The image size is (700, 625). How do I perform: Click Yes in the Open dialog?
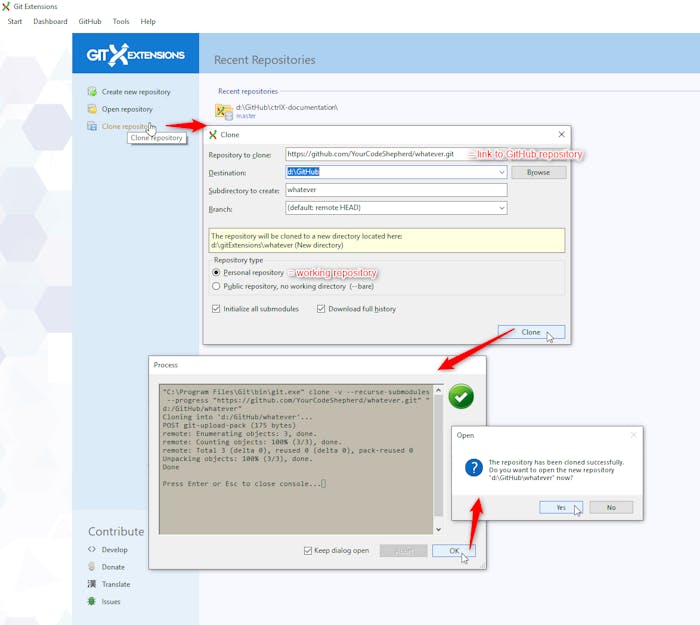561,507
